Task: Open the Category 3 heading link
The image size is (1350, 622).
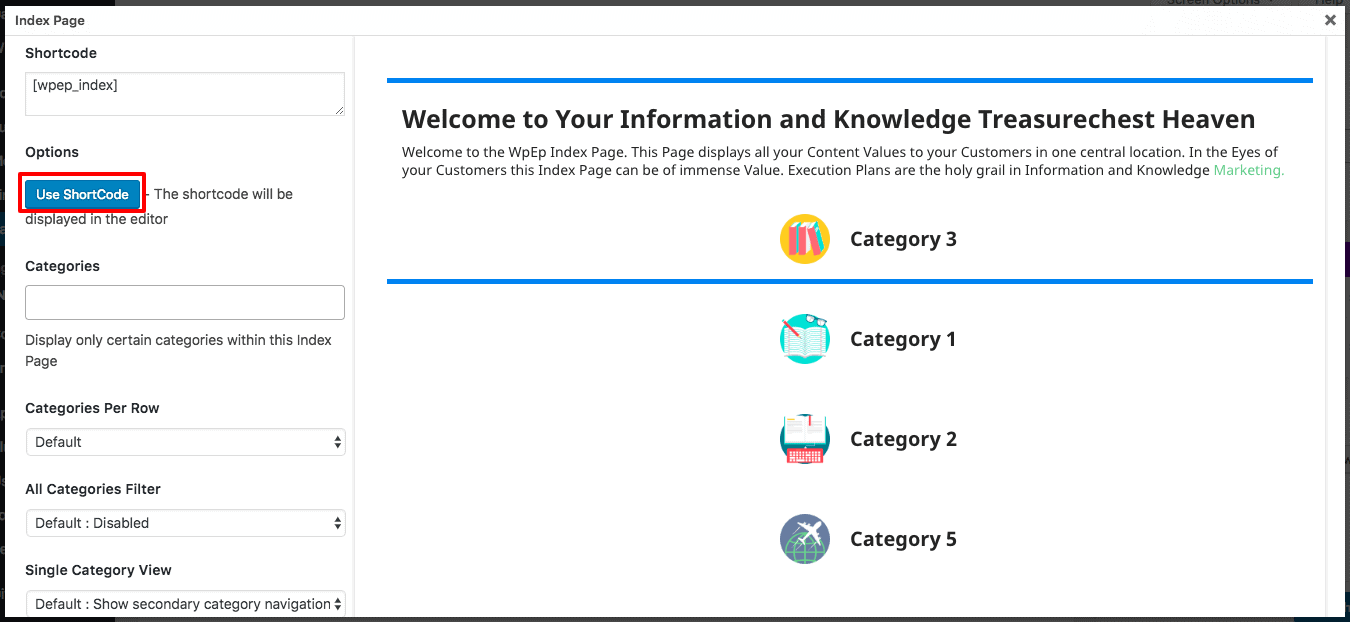Action: (x=903, y=239)
